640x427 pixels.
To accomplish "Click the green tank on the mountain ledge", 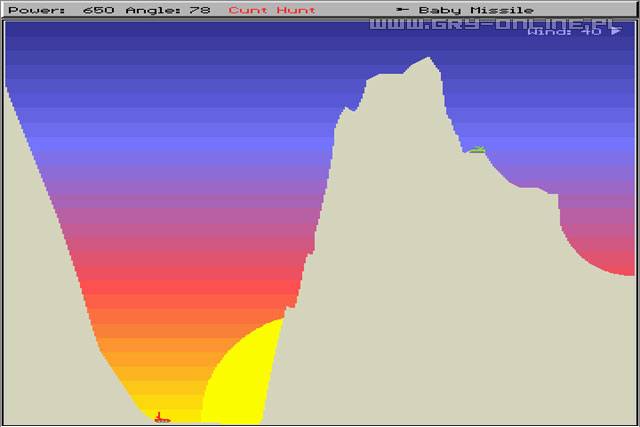I will coord(477,150).
